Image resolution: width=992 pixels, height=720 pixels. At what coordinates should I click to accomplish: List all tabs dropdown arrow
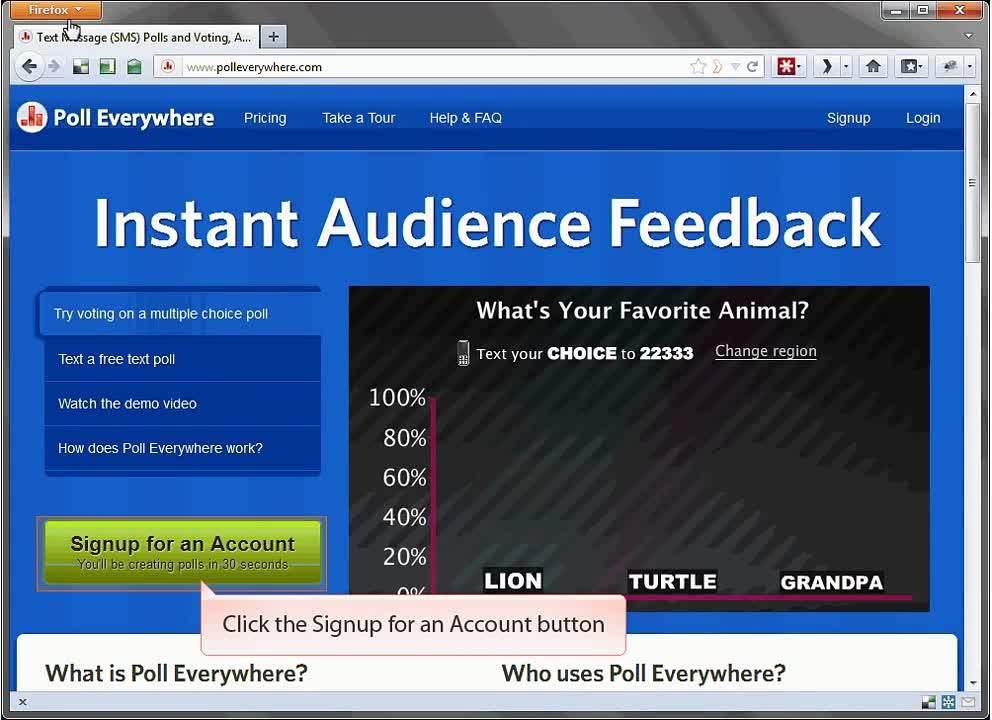click(968, 36)
